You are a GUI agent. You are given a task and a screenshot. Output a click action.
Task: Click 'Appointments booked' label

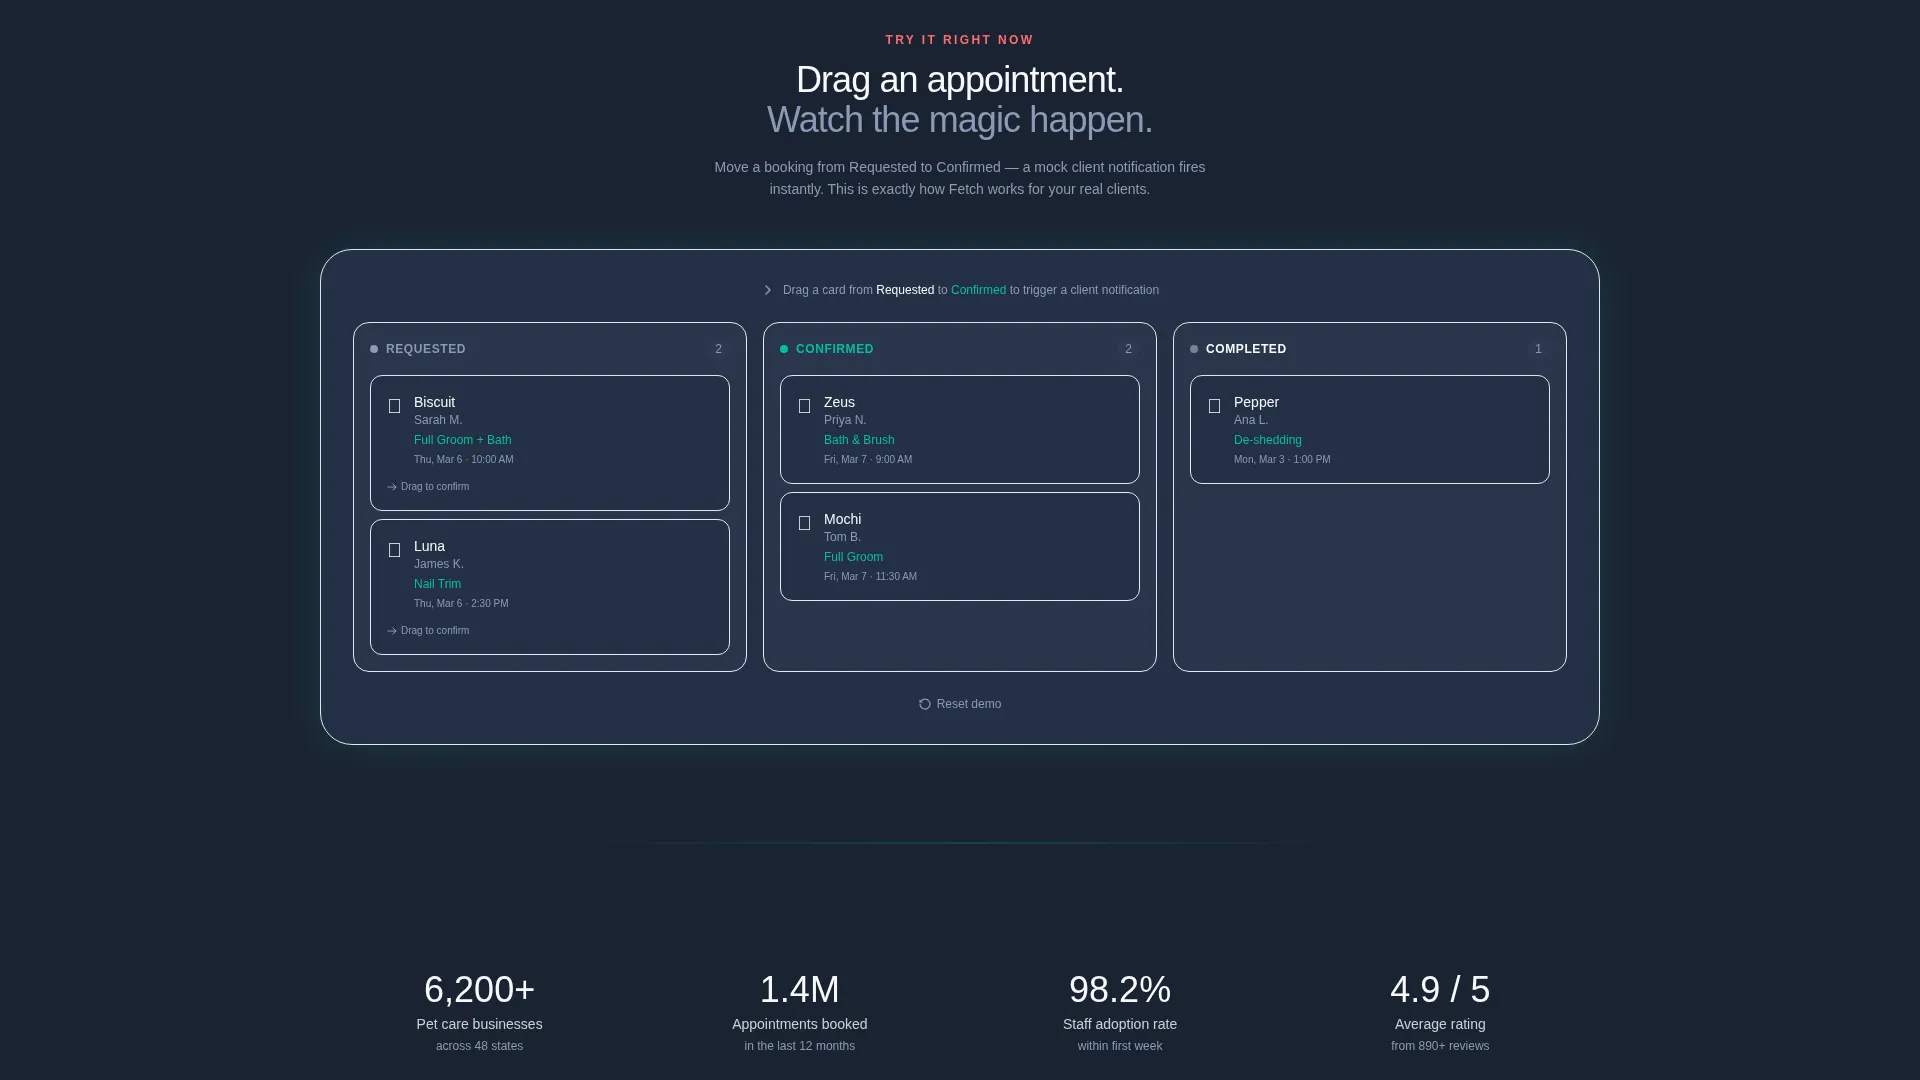point(800,1024)
